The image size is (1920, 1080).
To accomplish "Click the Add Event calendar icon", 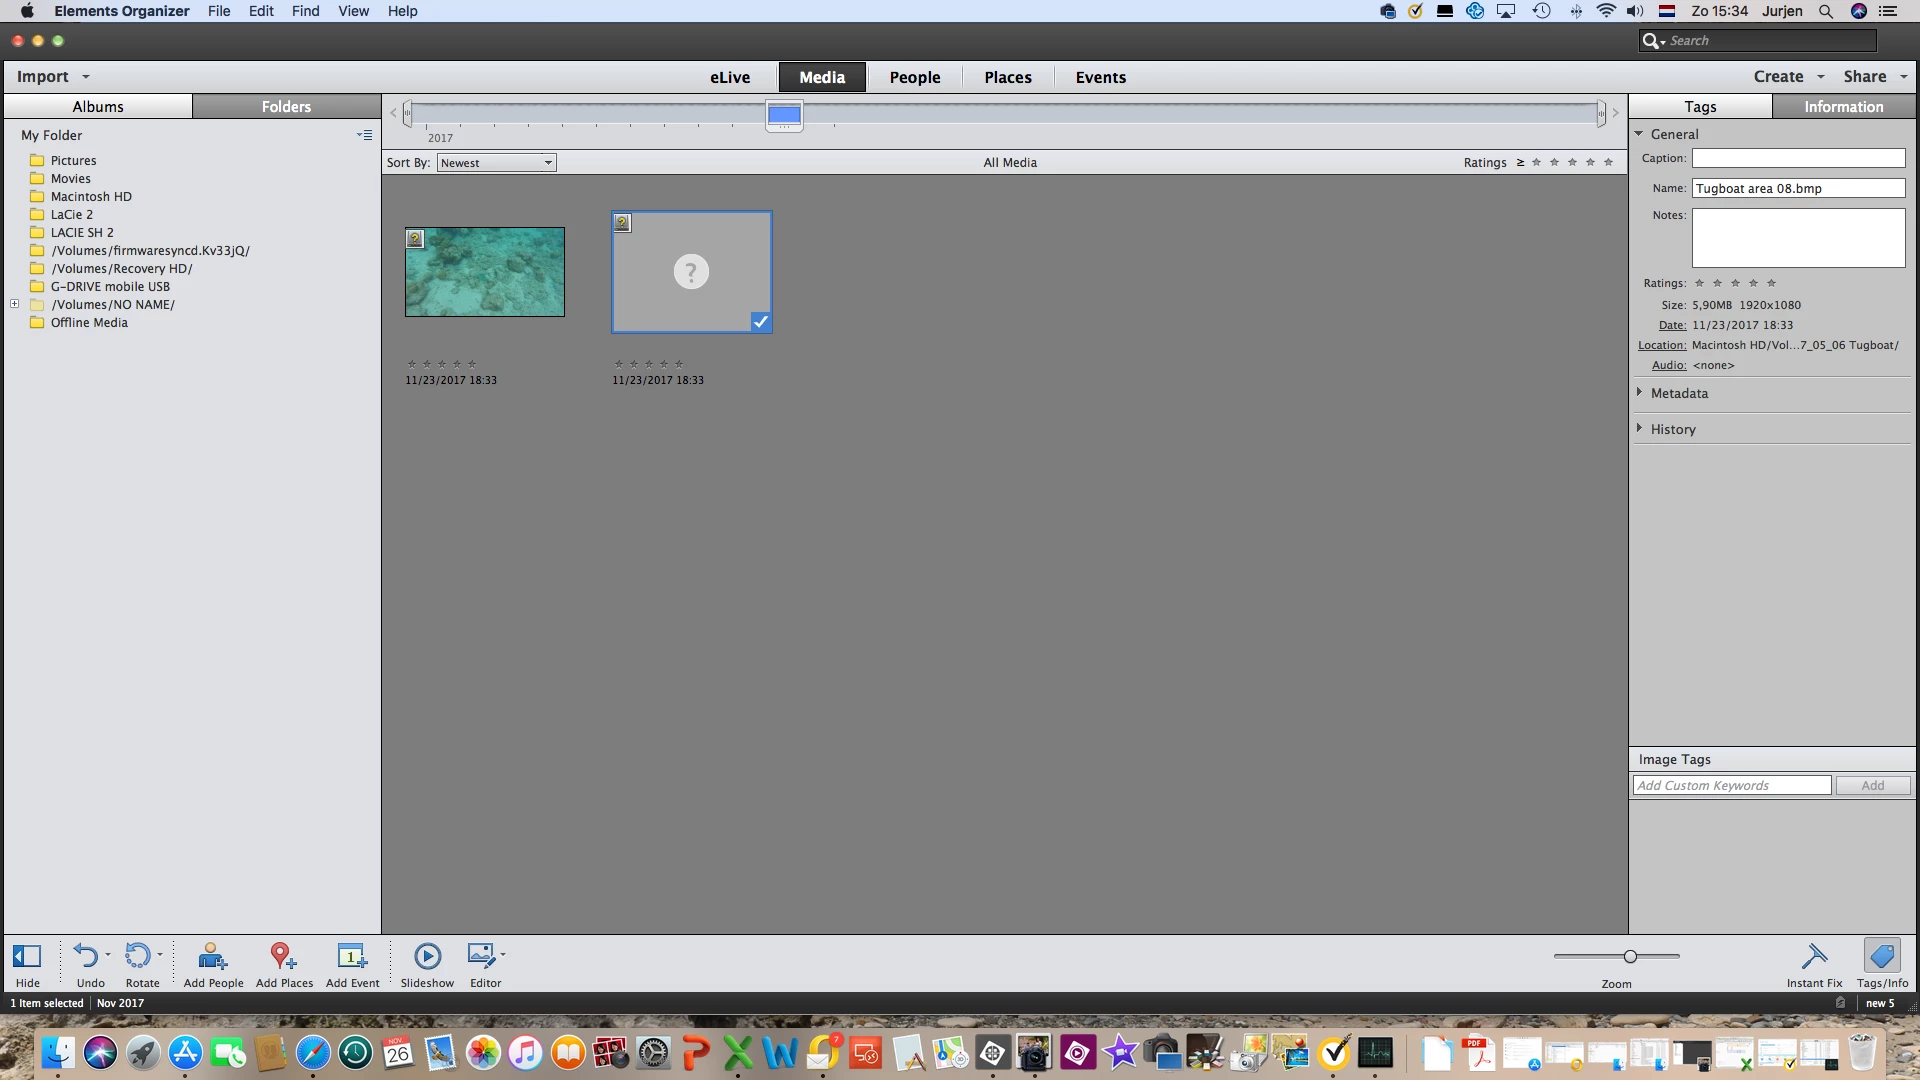I will 352,957.
